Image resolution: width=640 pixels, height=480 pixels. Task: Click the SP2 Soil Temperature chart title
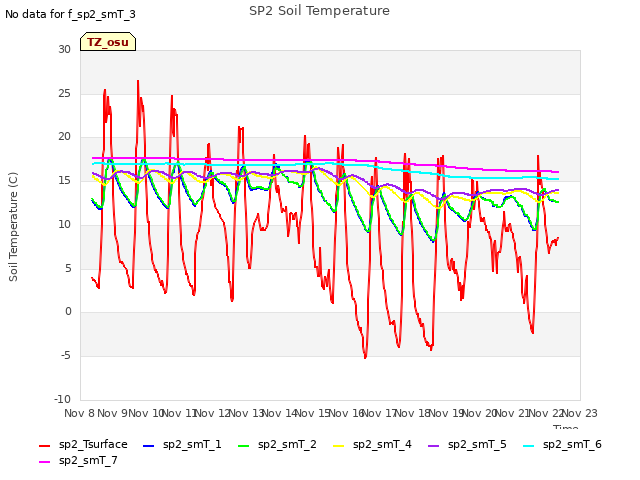pos(319,11)
